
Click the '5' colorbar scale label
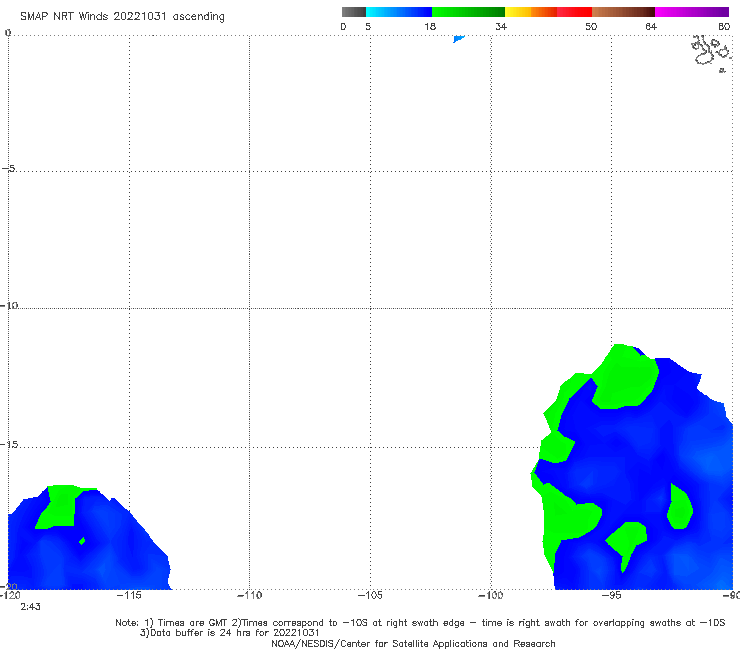(368, 26)
